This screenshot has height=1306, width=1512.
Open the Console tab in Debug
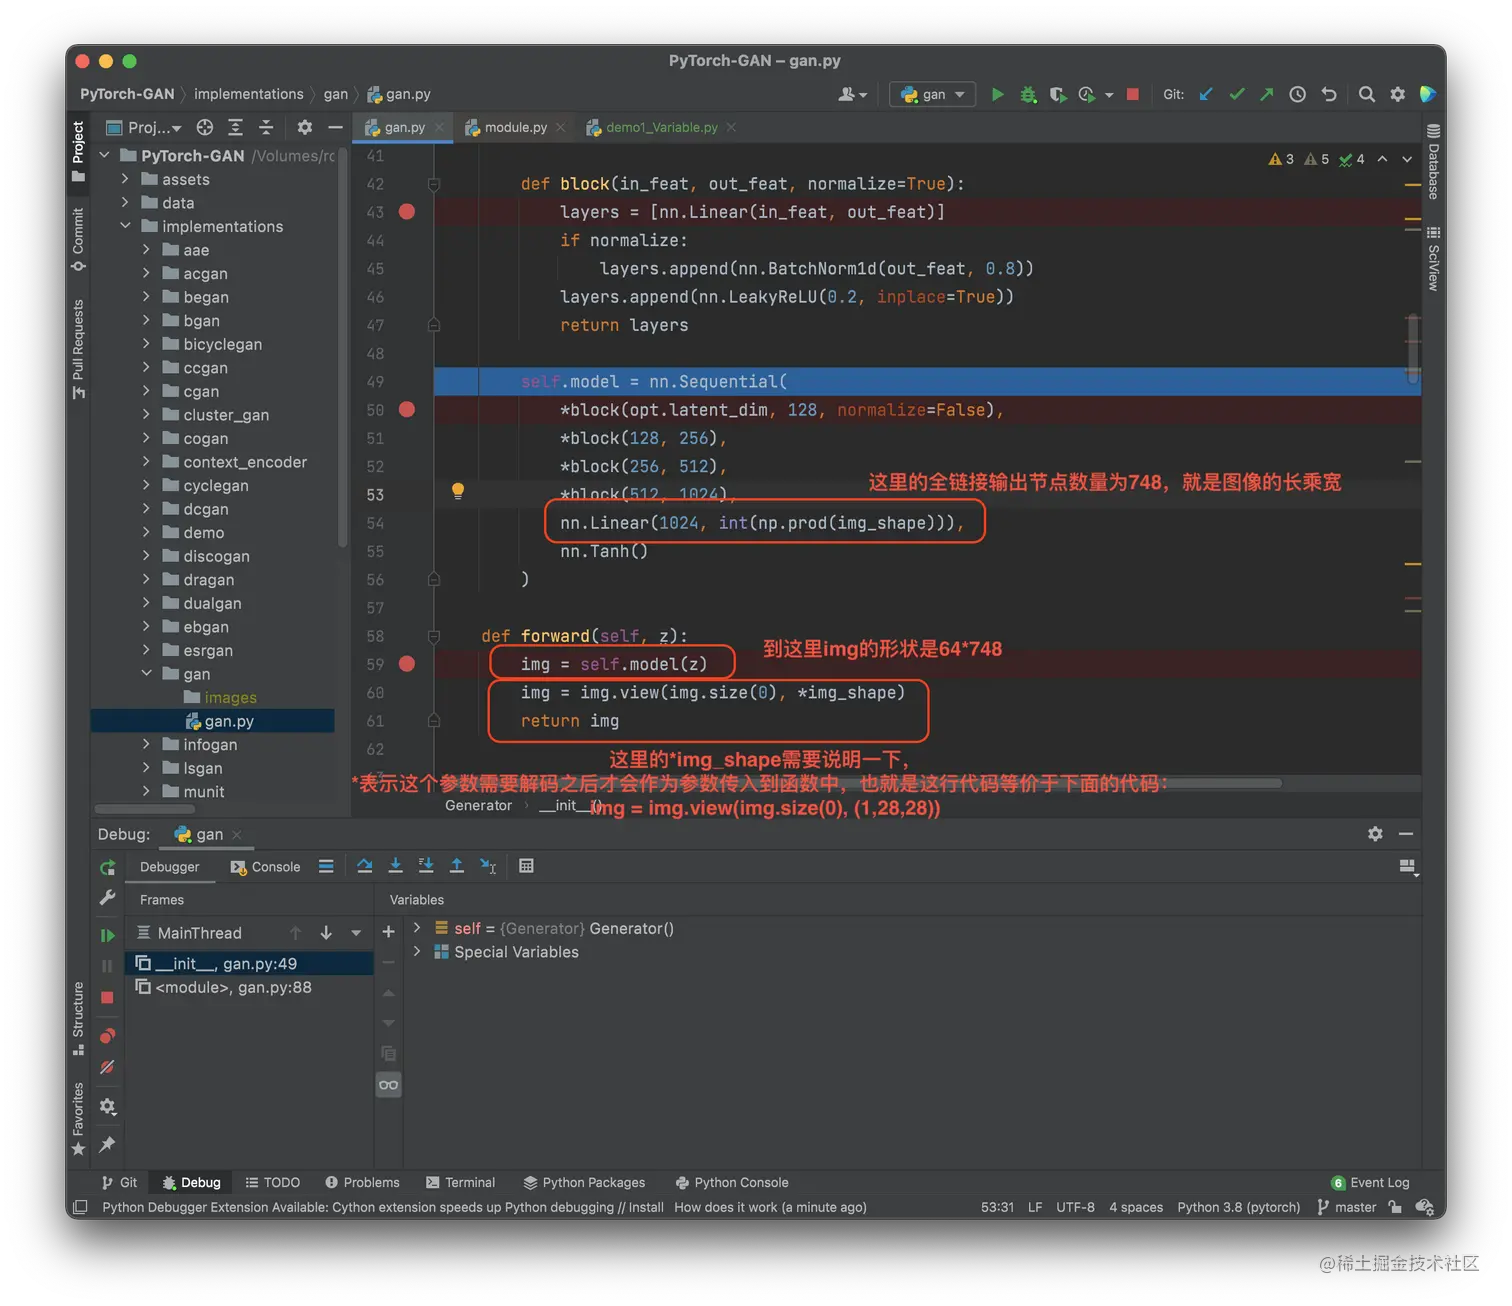265,867
